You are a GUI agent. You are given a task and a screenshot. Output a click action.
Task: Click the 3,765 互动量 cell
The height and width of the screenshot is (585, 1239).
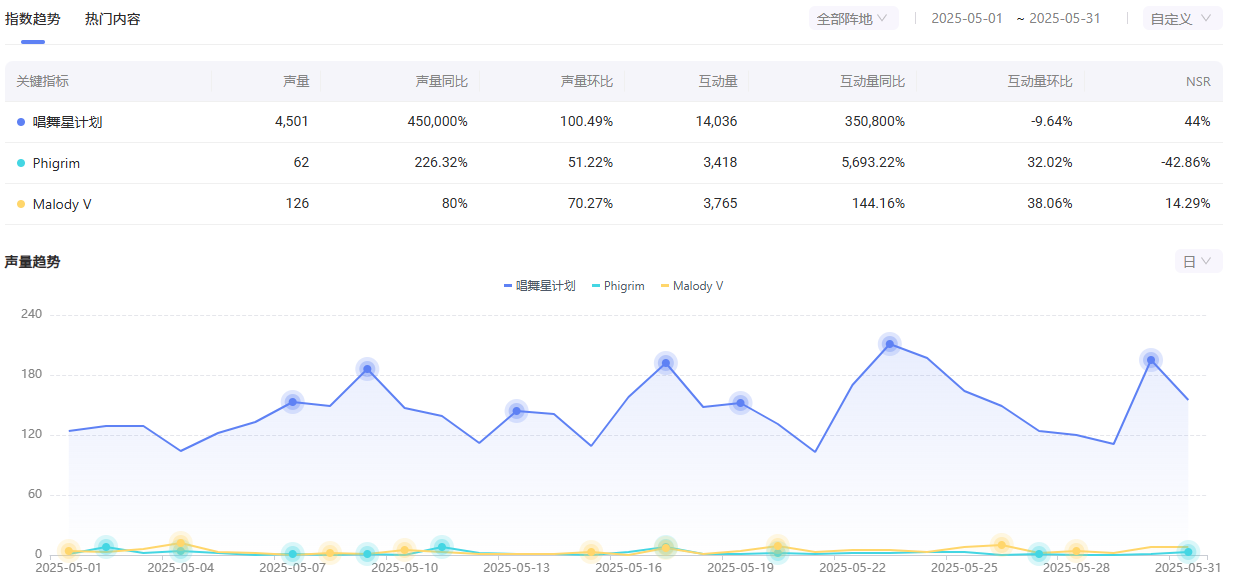pyautogui.click(x=720, y=203)
